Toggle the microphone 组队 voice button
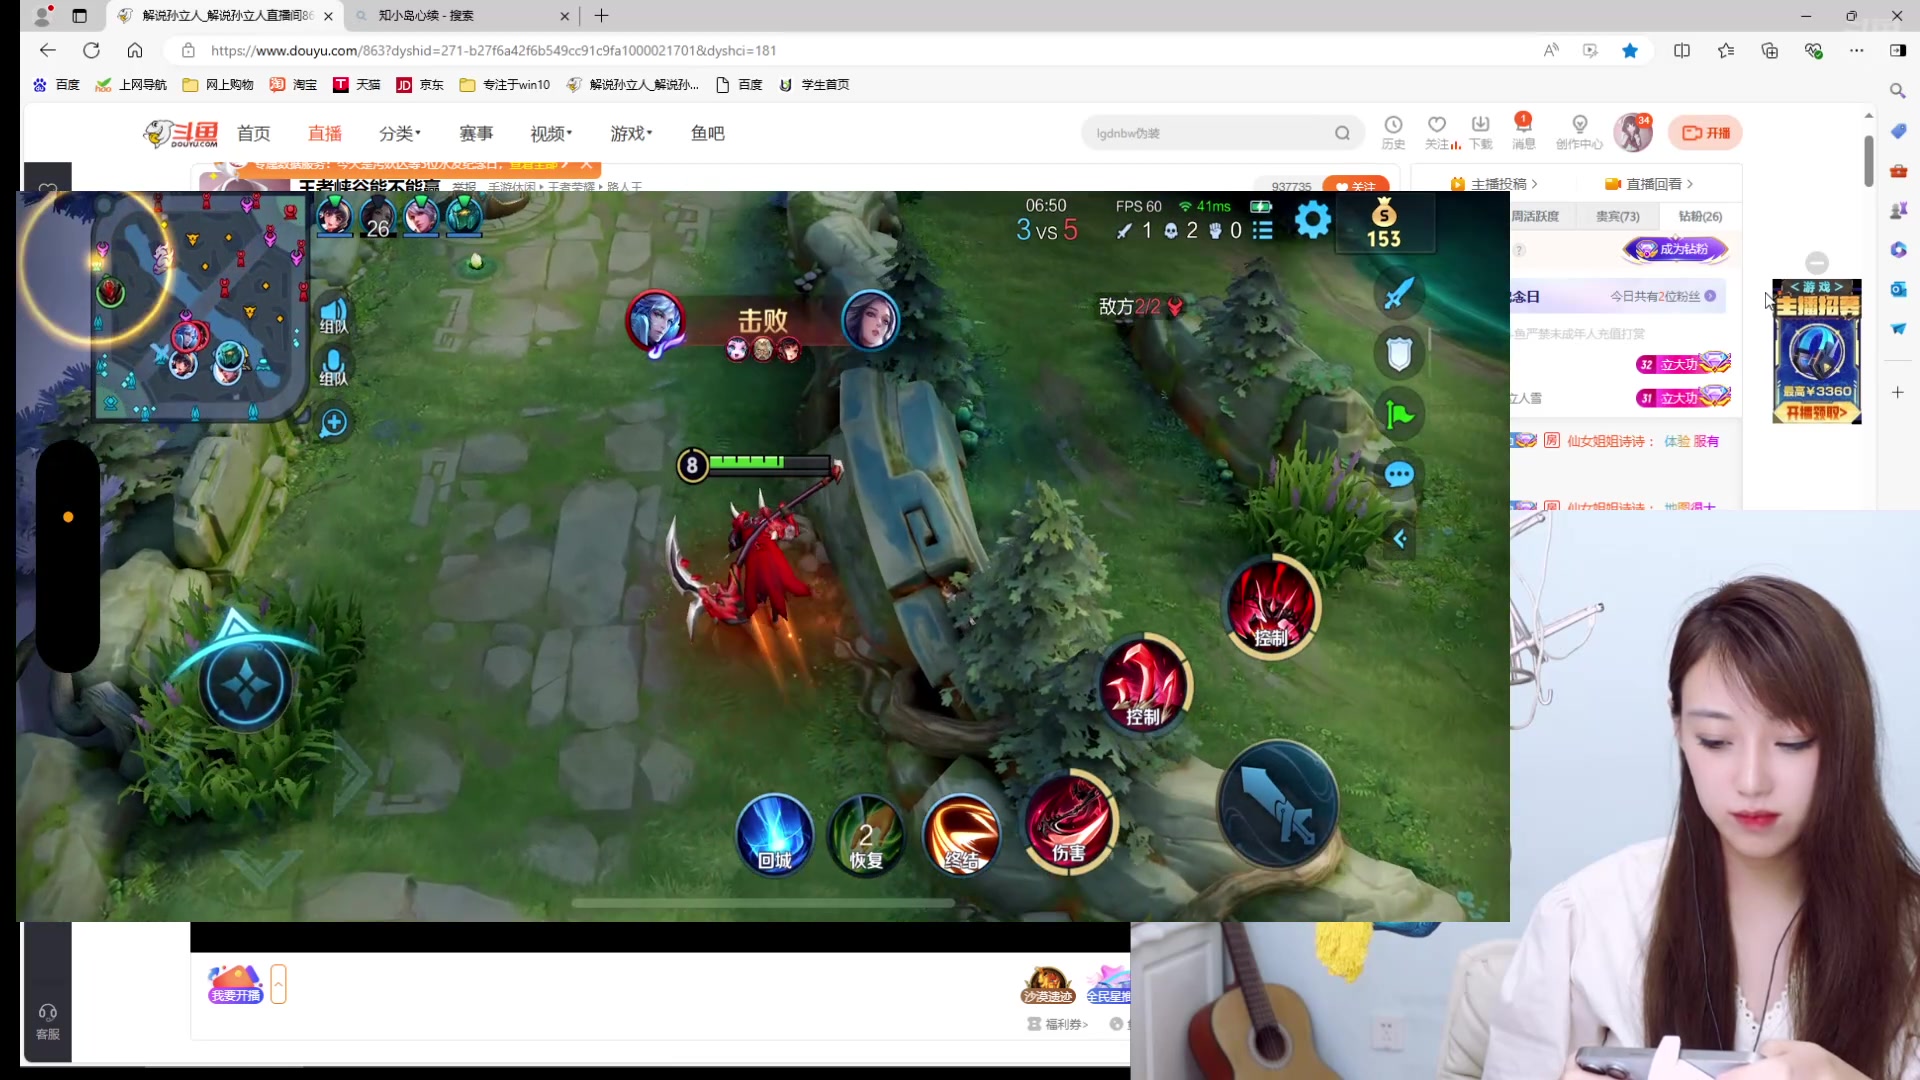 point(333,368)
